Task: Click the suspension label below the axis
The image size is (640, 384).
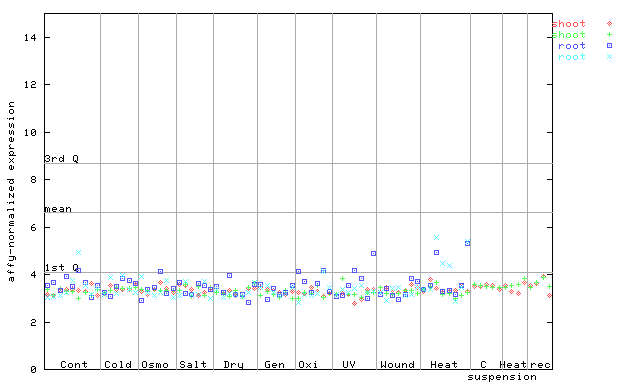Action: (x=502, y=377)
